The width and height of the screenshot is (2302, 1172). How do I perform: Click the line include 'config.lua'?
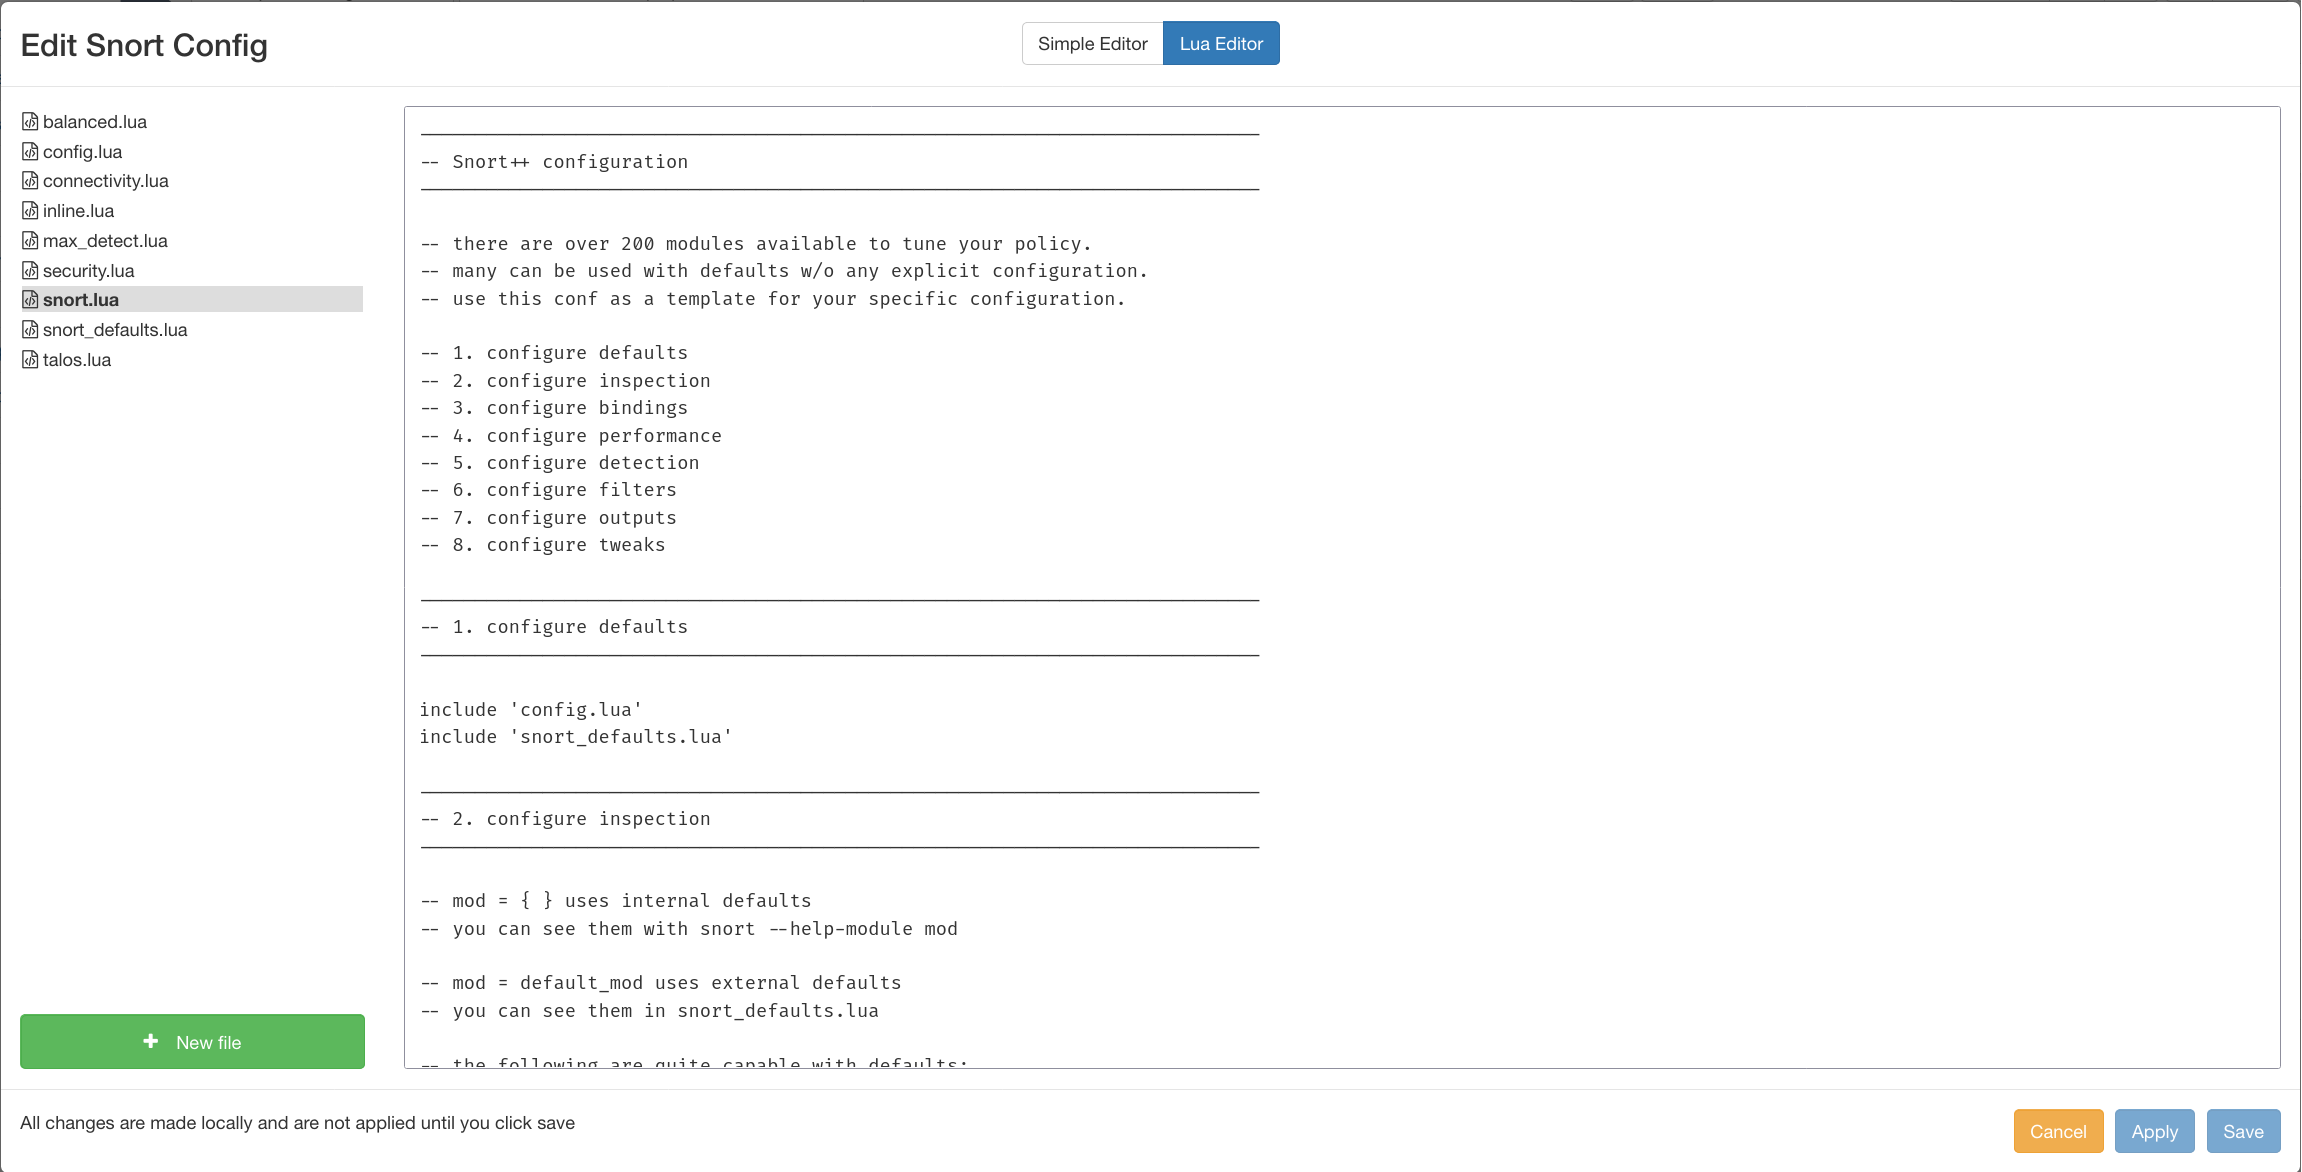pos(531,710)
